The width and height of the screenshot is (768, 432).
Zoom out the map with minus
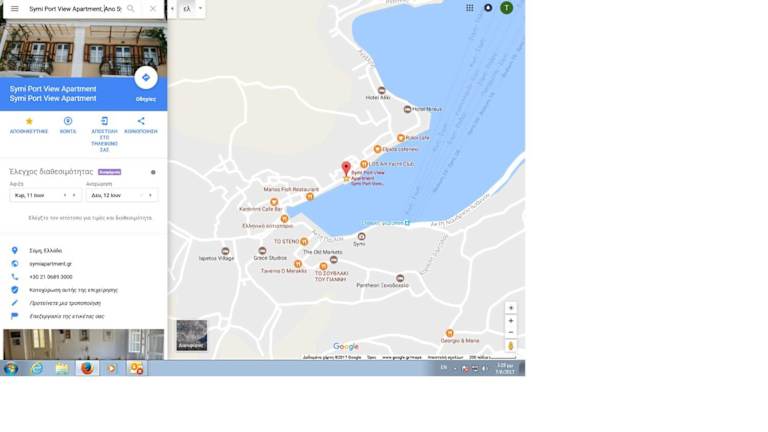coord(511,332)
